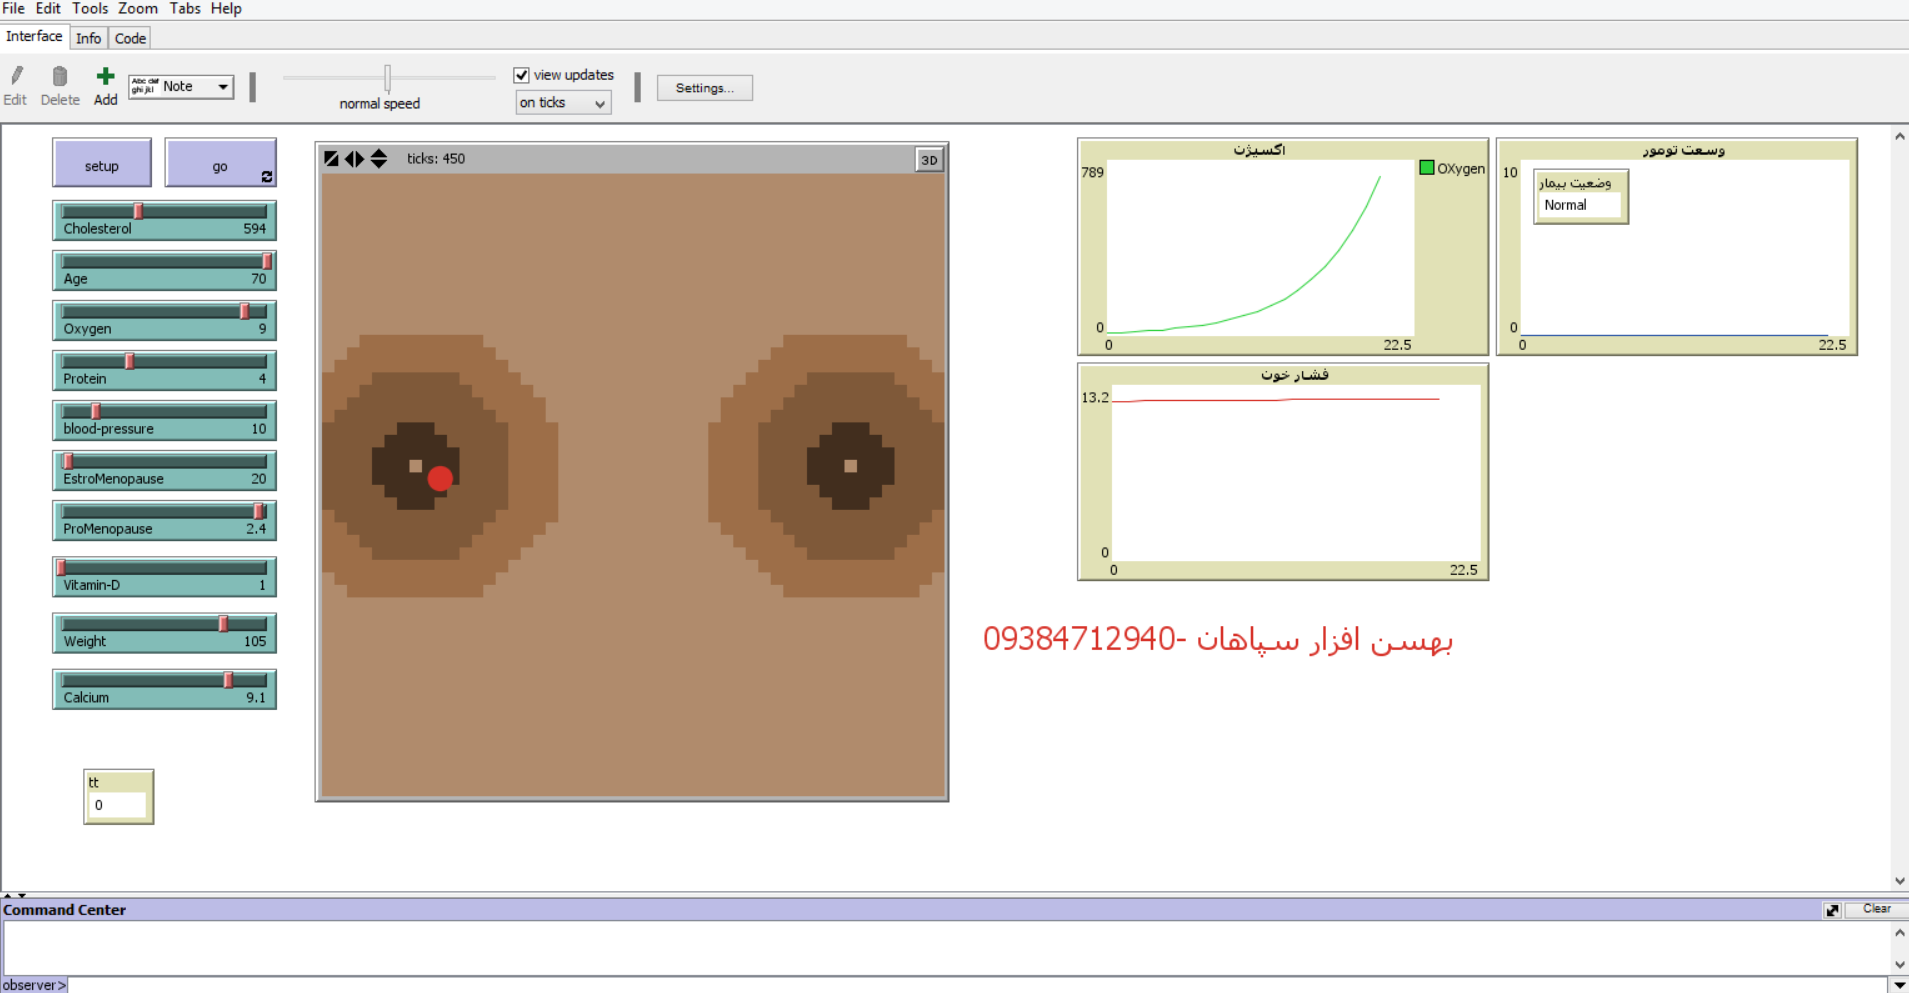1909x993 pixels.
Task: Open the Edit menu
Action: (48, 9)
